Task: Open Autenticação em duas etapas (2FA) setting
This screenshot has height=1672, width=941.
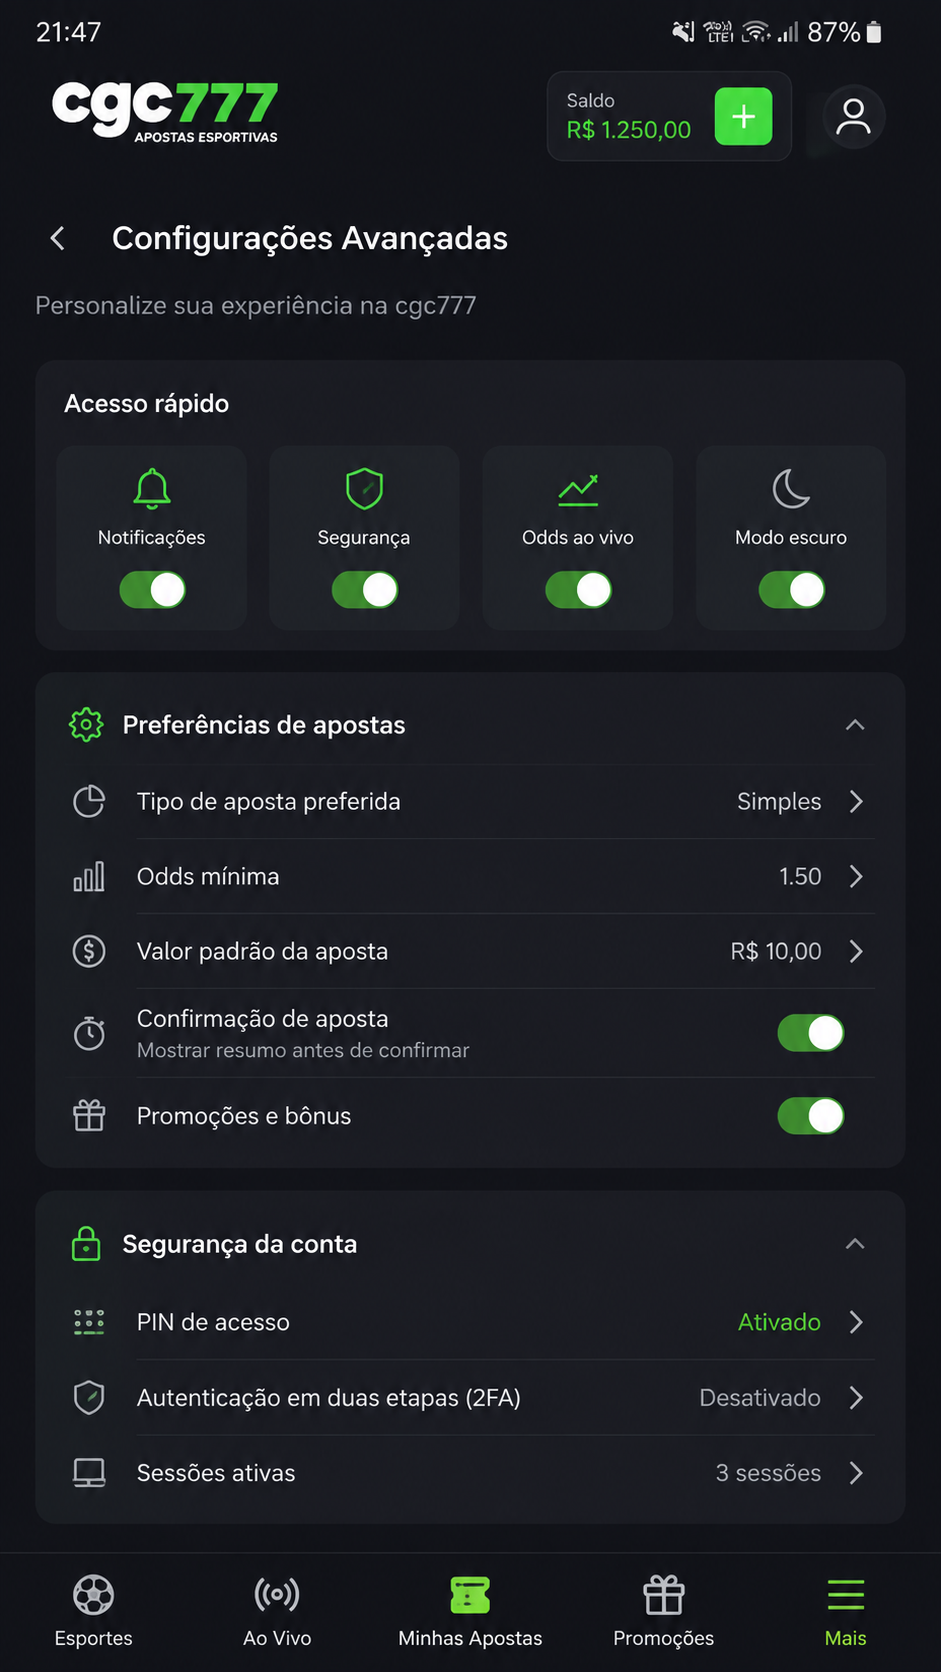Action: point(470,1397)
